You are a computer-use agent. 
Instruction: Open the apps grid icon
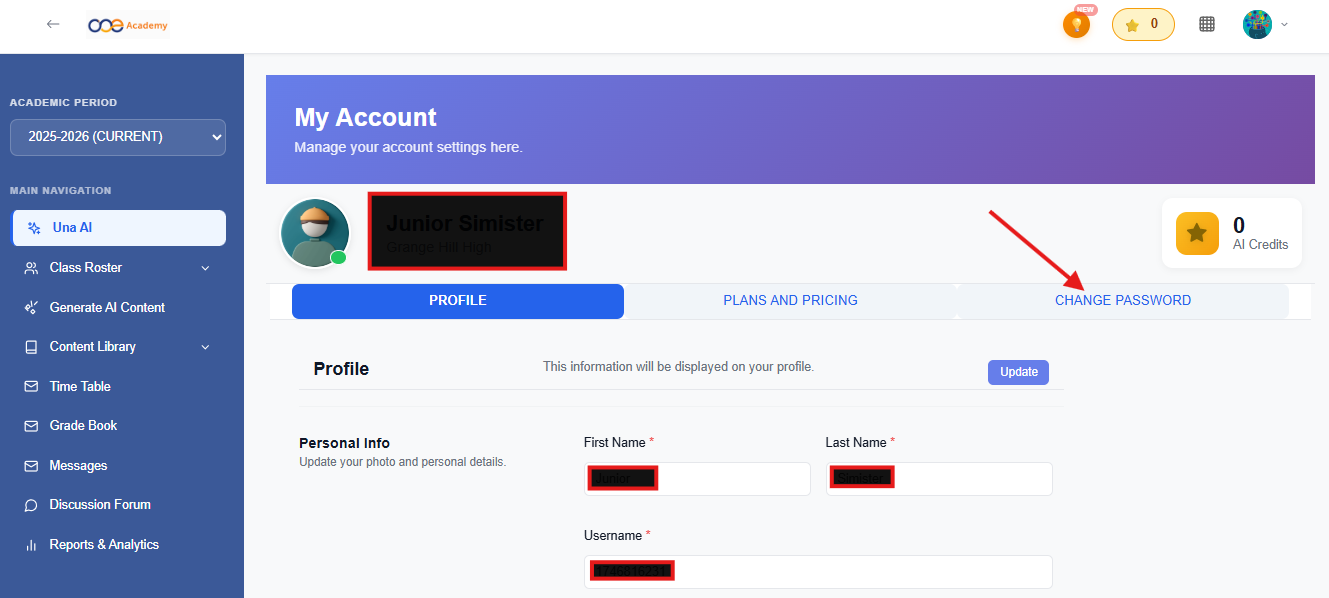(1207, 24)
